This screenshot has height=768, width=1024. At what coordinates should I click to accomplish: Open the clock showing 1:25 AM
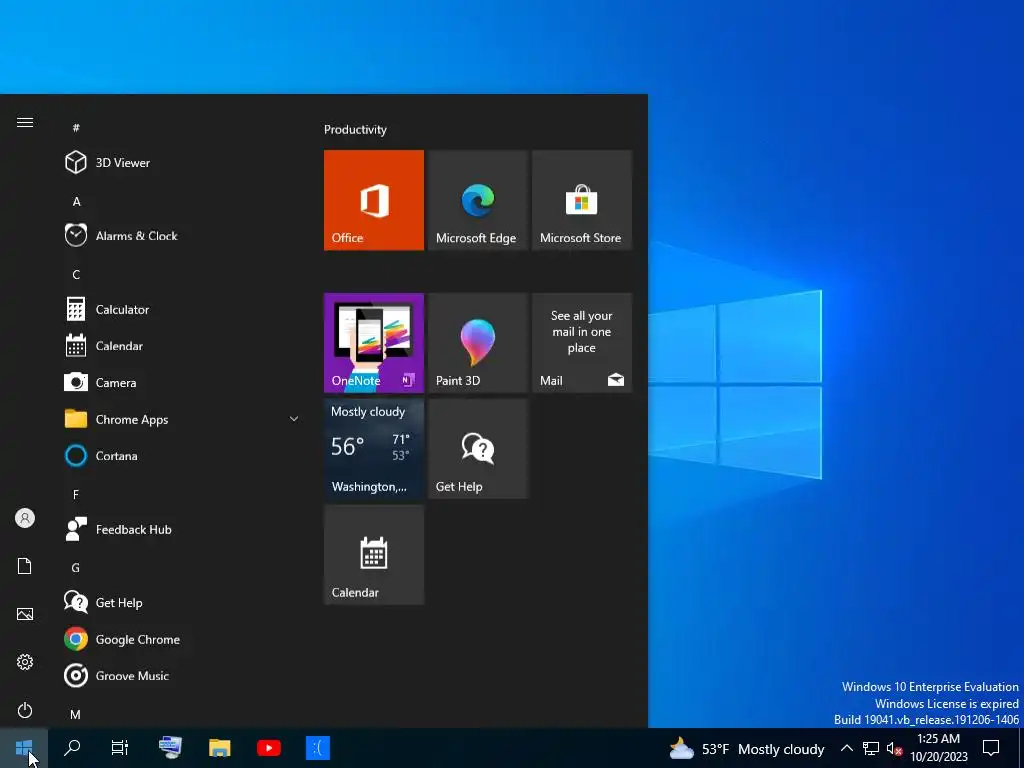pos(938,748)
